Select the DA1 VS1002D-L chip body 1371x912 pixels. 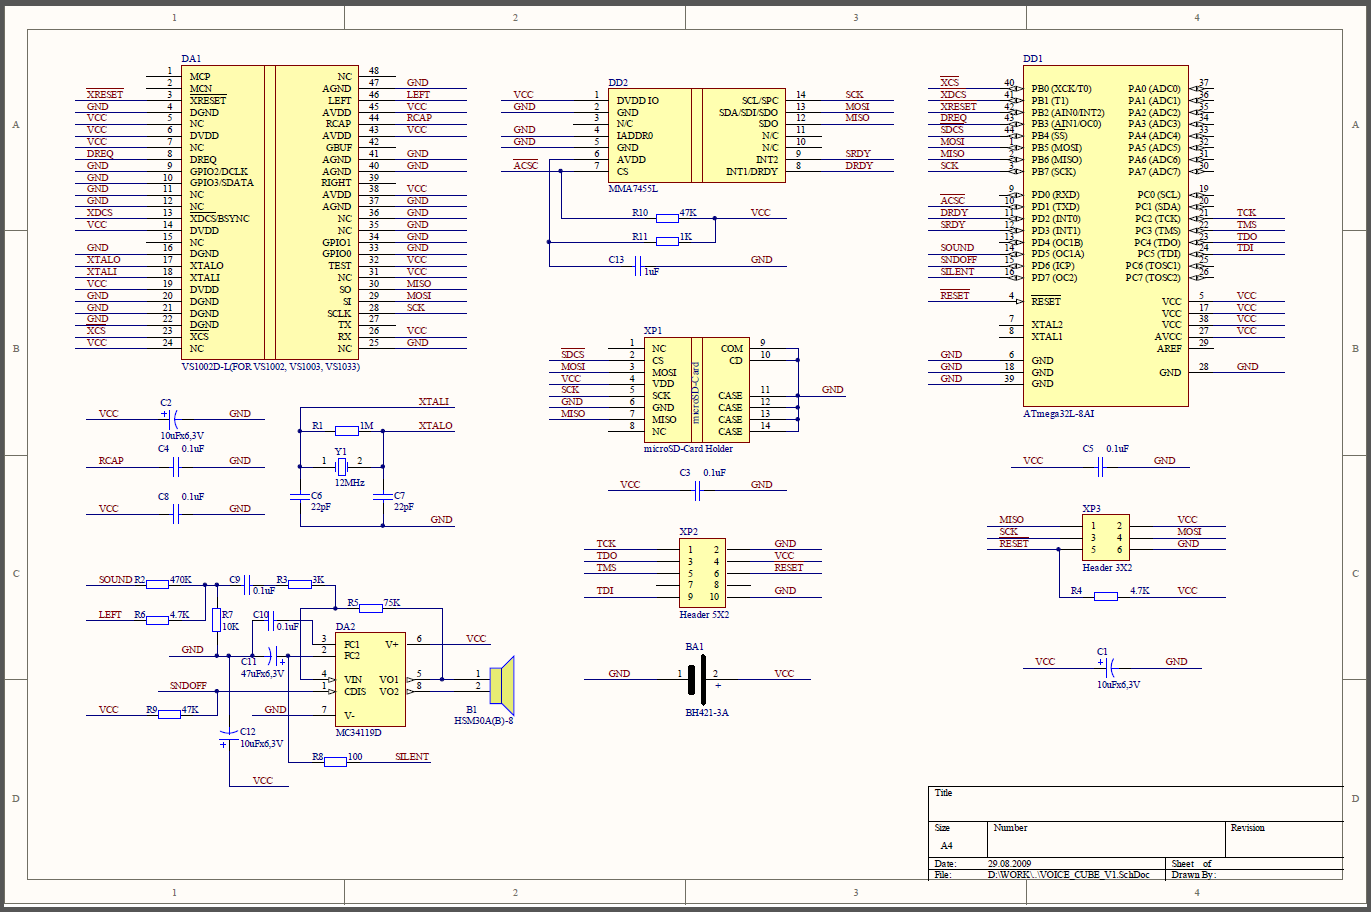click(x=268, y=212)
